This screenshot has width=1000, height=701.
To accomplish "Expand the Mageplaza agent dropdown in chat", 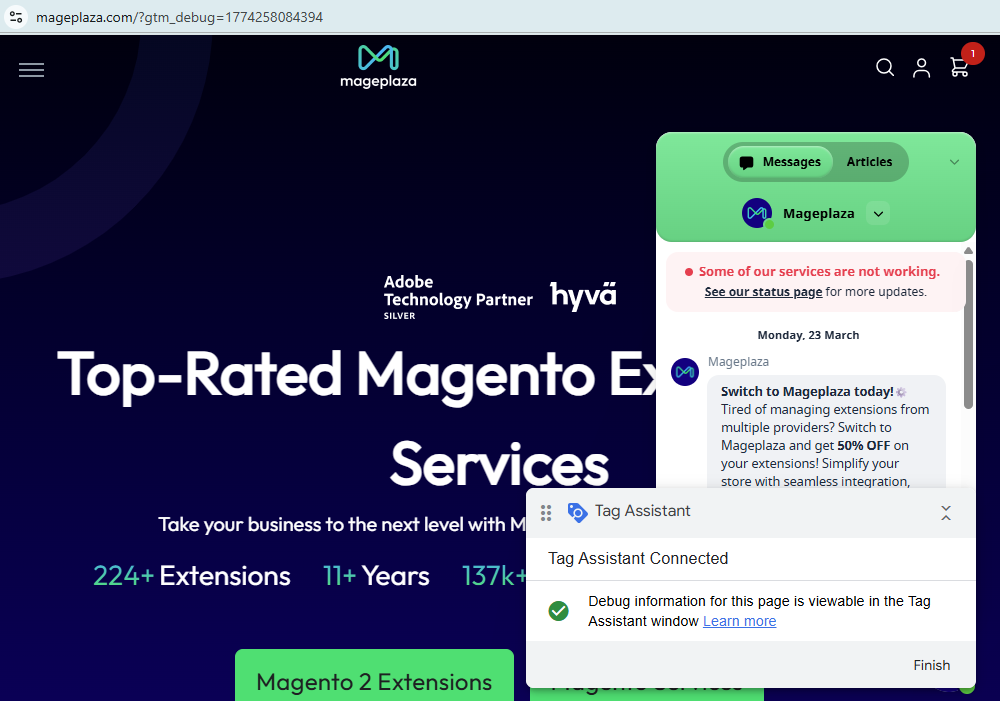I will point(877,213).
